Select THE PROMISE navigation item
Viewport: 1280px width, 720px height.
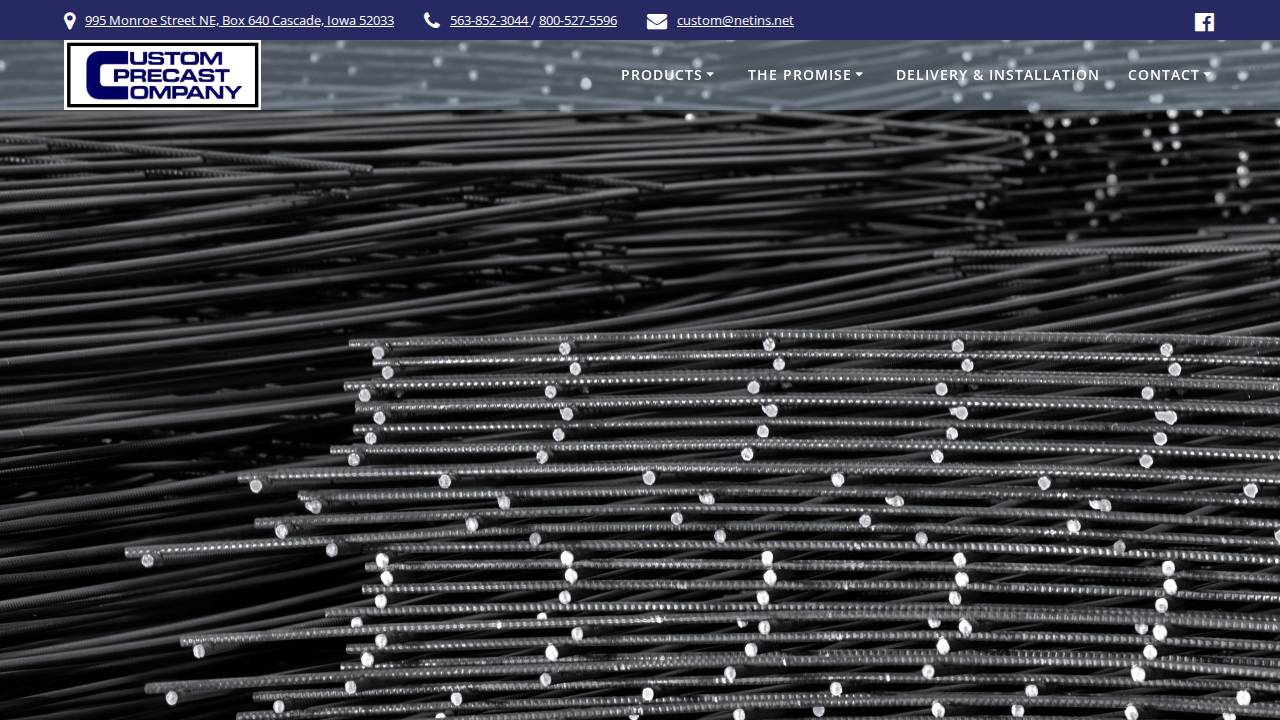click(799, 75)
